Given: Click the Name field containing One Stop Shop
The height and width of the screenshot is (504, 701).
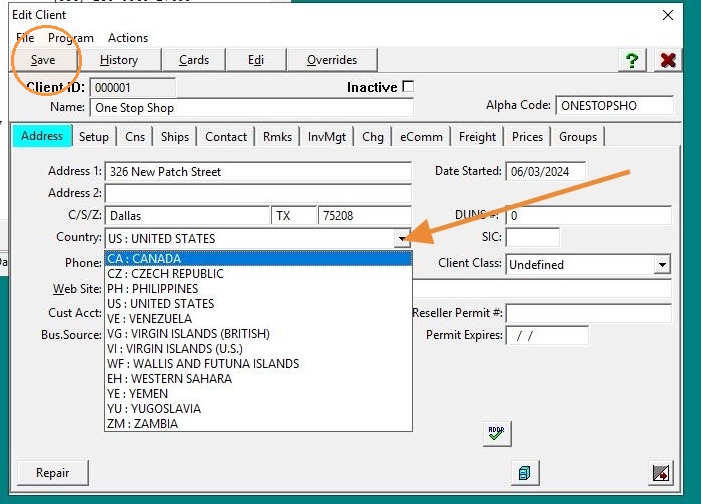Looking at the screenshot, I should click(x=252, y=108).
